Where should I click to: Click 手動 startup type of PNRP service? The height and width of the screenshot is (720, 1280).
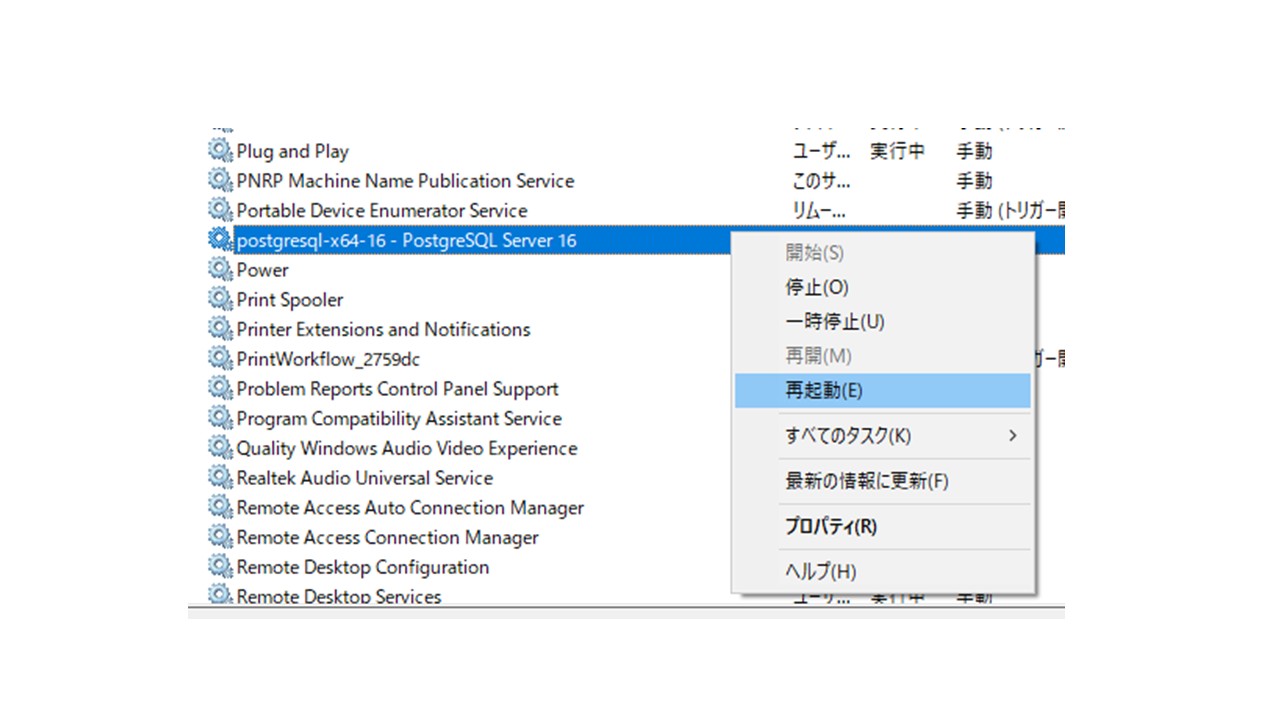coord(974,181)
